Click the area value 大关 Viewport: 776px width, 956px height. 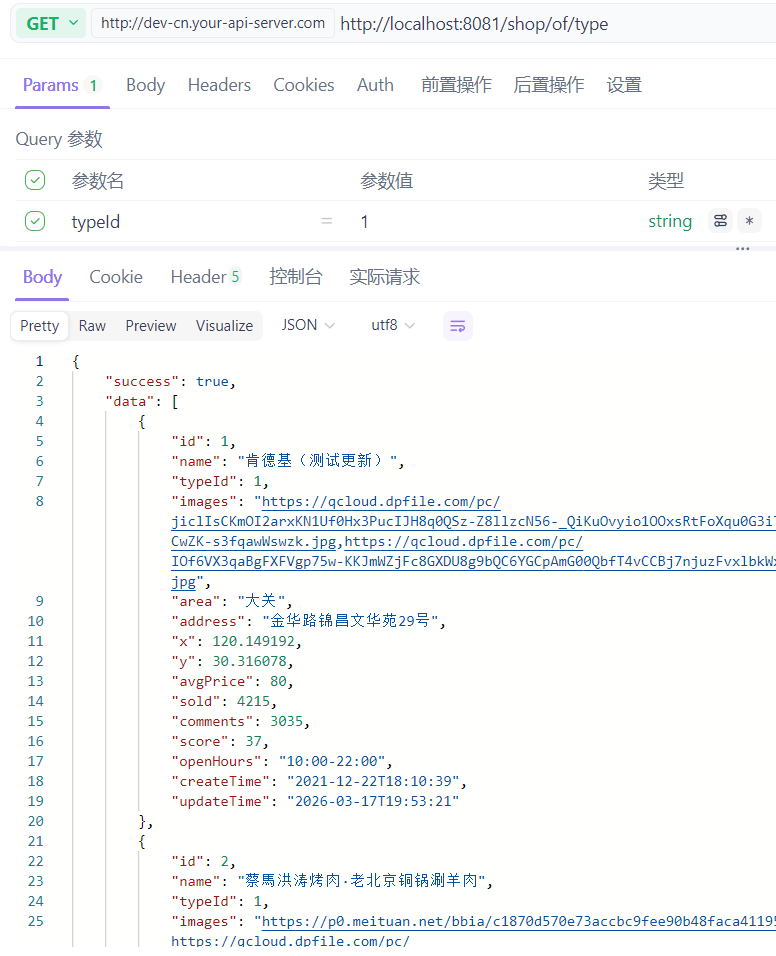pyautogui.click(x=261, y=601)
